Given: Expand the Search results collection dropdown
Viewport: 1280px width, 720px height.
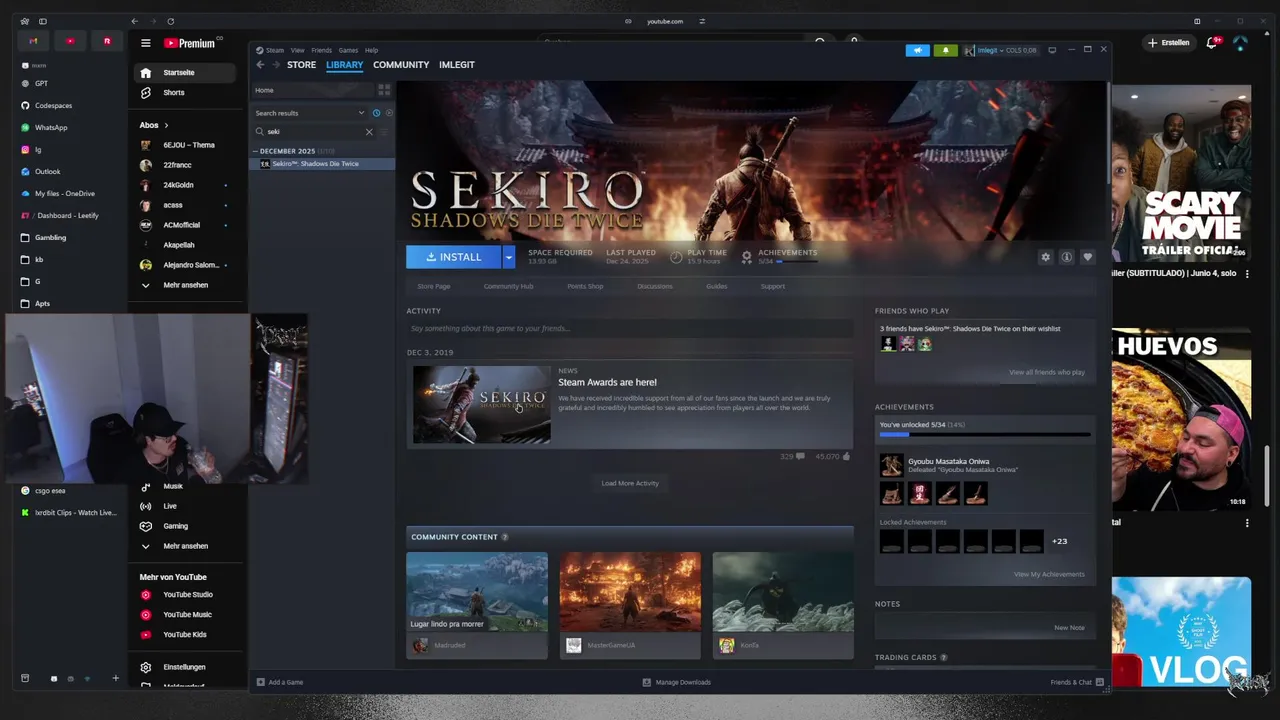Looking at the screenshot, I should 361,113.
